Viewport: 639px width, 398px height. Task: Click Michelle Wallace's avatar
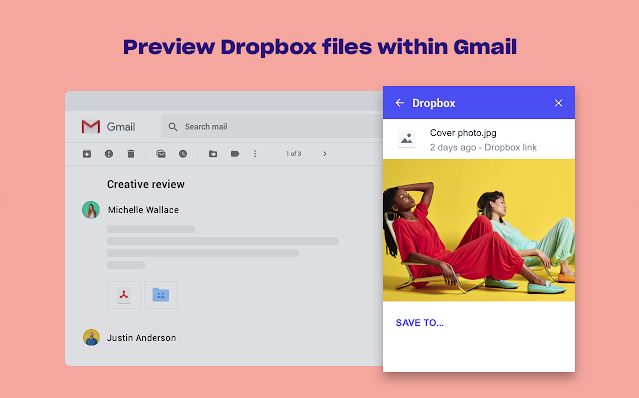coord(91,210)
